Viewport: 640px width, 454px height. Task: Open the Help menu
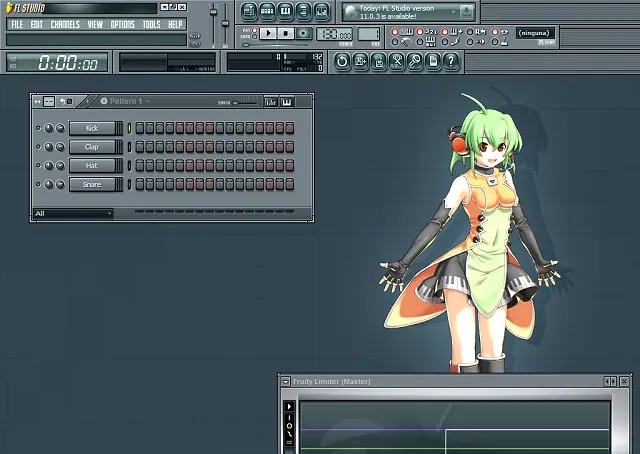pyautogui.click(x=175, y=24)
